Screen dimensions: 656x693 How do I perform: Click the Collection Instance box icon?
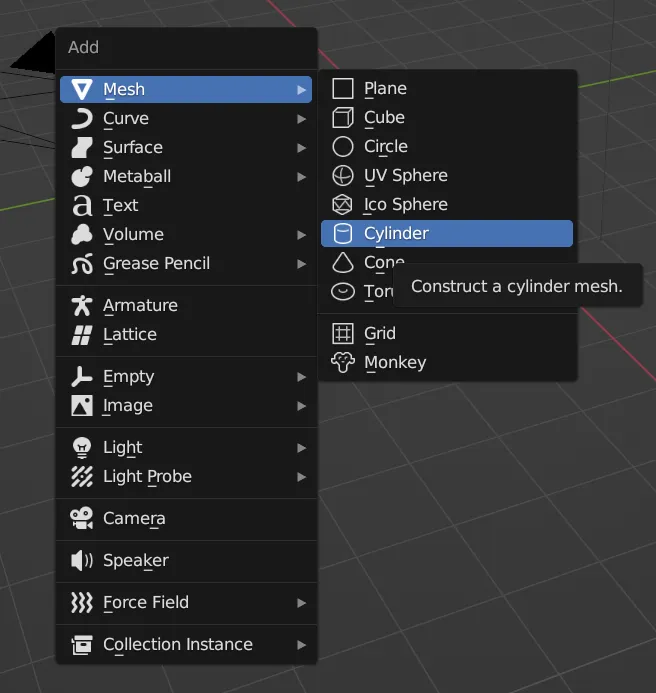pyautogui.click(x=82, y=644)
